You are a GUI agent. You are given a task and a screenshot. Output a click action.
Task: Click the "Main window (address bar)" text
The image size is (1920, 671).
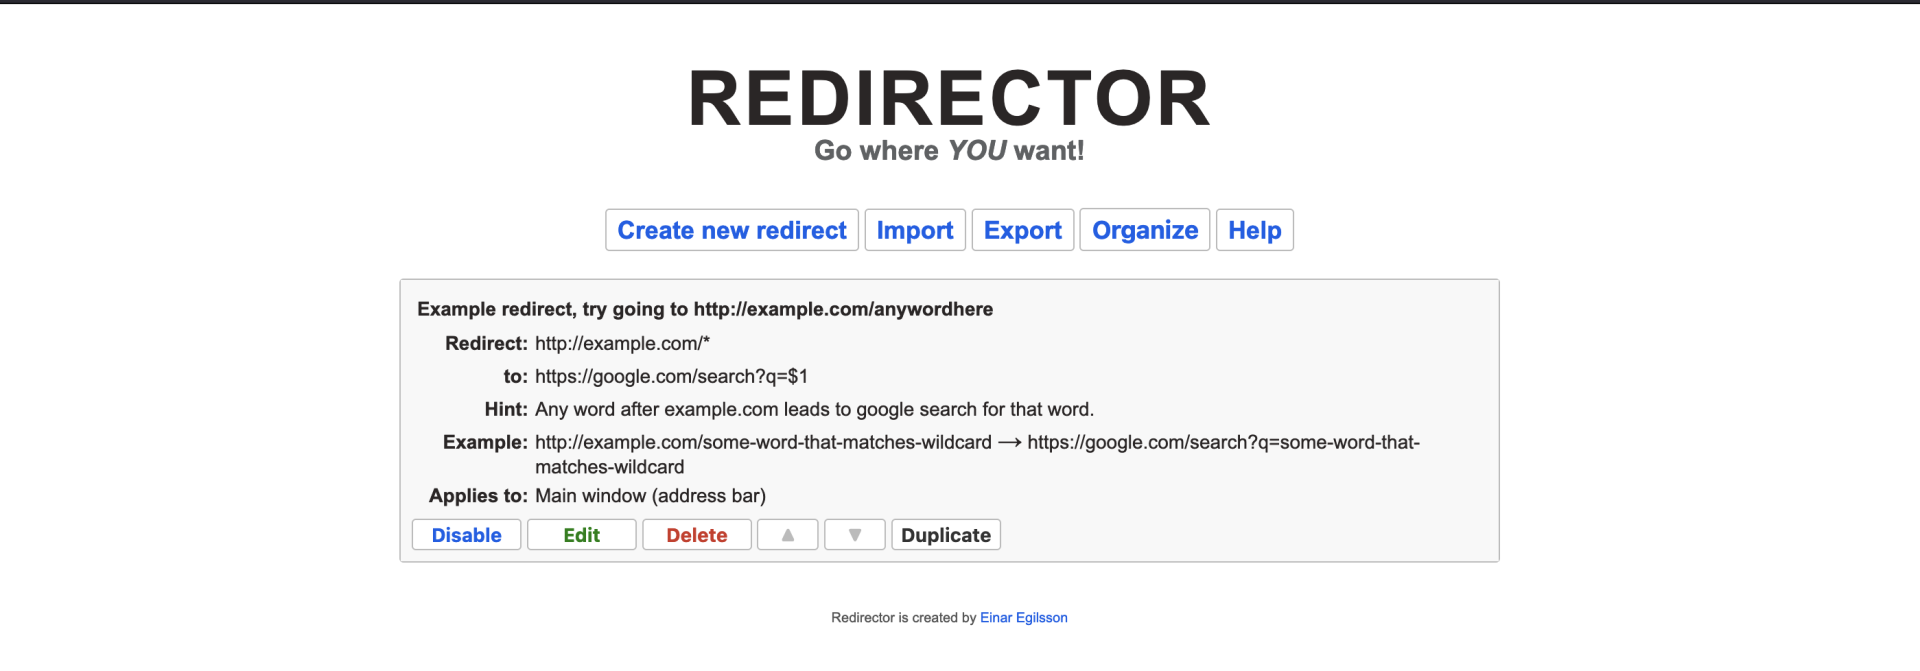coord(650,496)
